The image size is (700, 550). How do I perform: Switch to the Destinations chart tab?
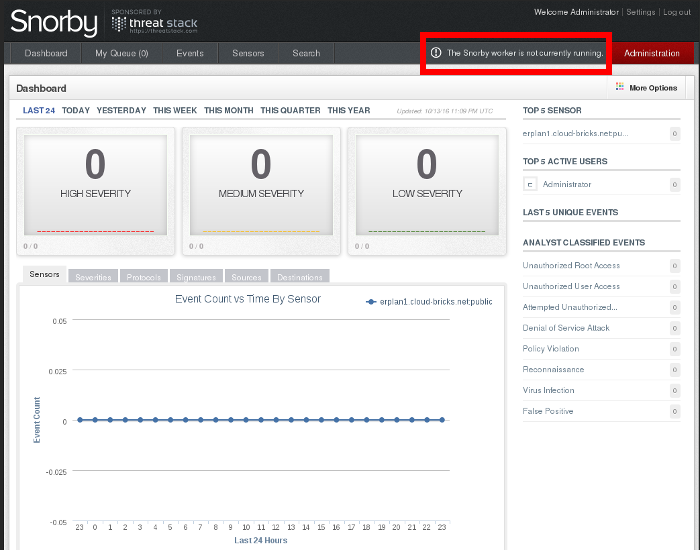(300, 277)
